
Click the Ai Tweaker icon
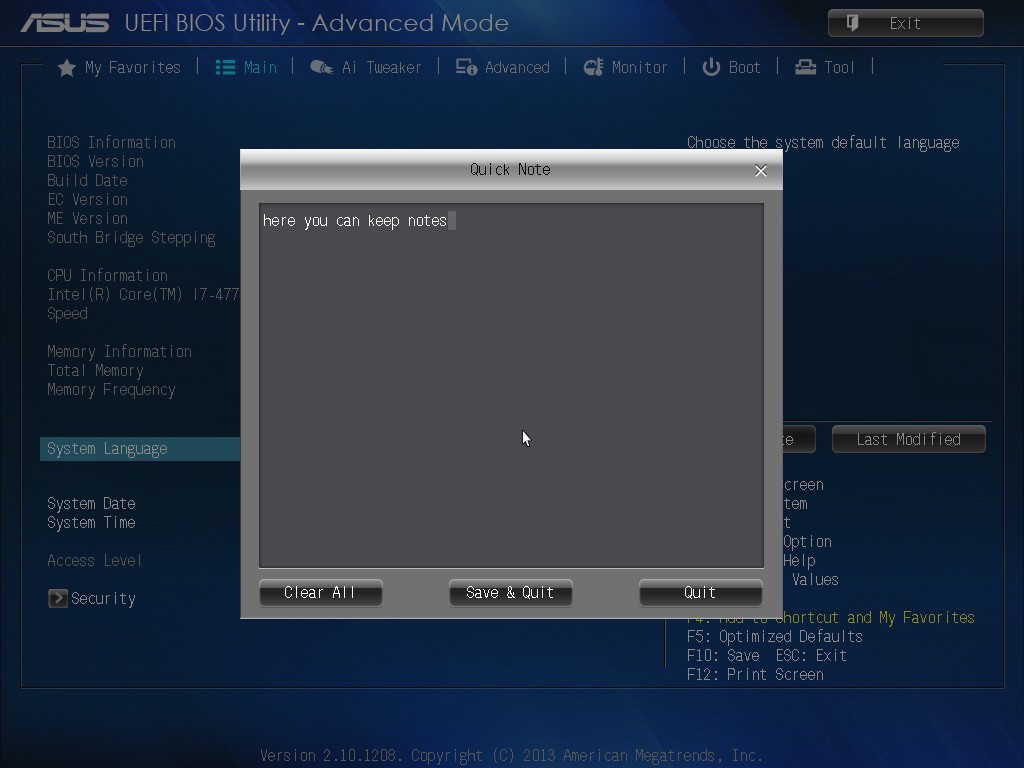pos(321,67)
